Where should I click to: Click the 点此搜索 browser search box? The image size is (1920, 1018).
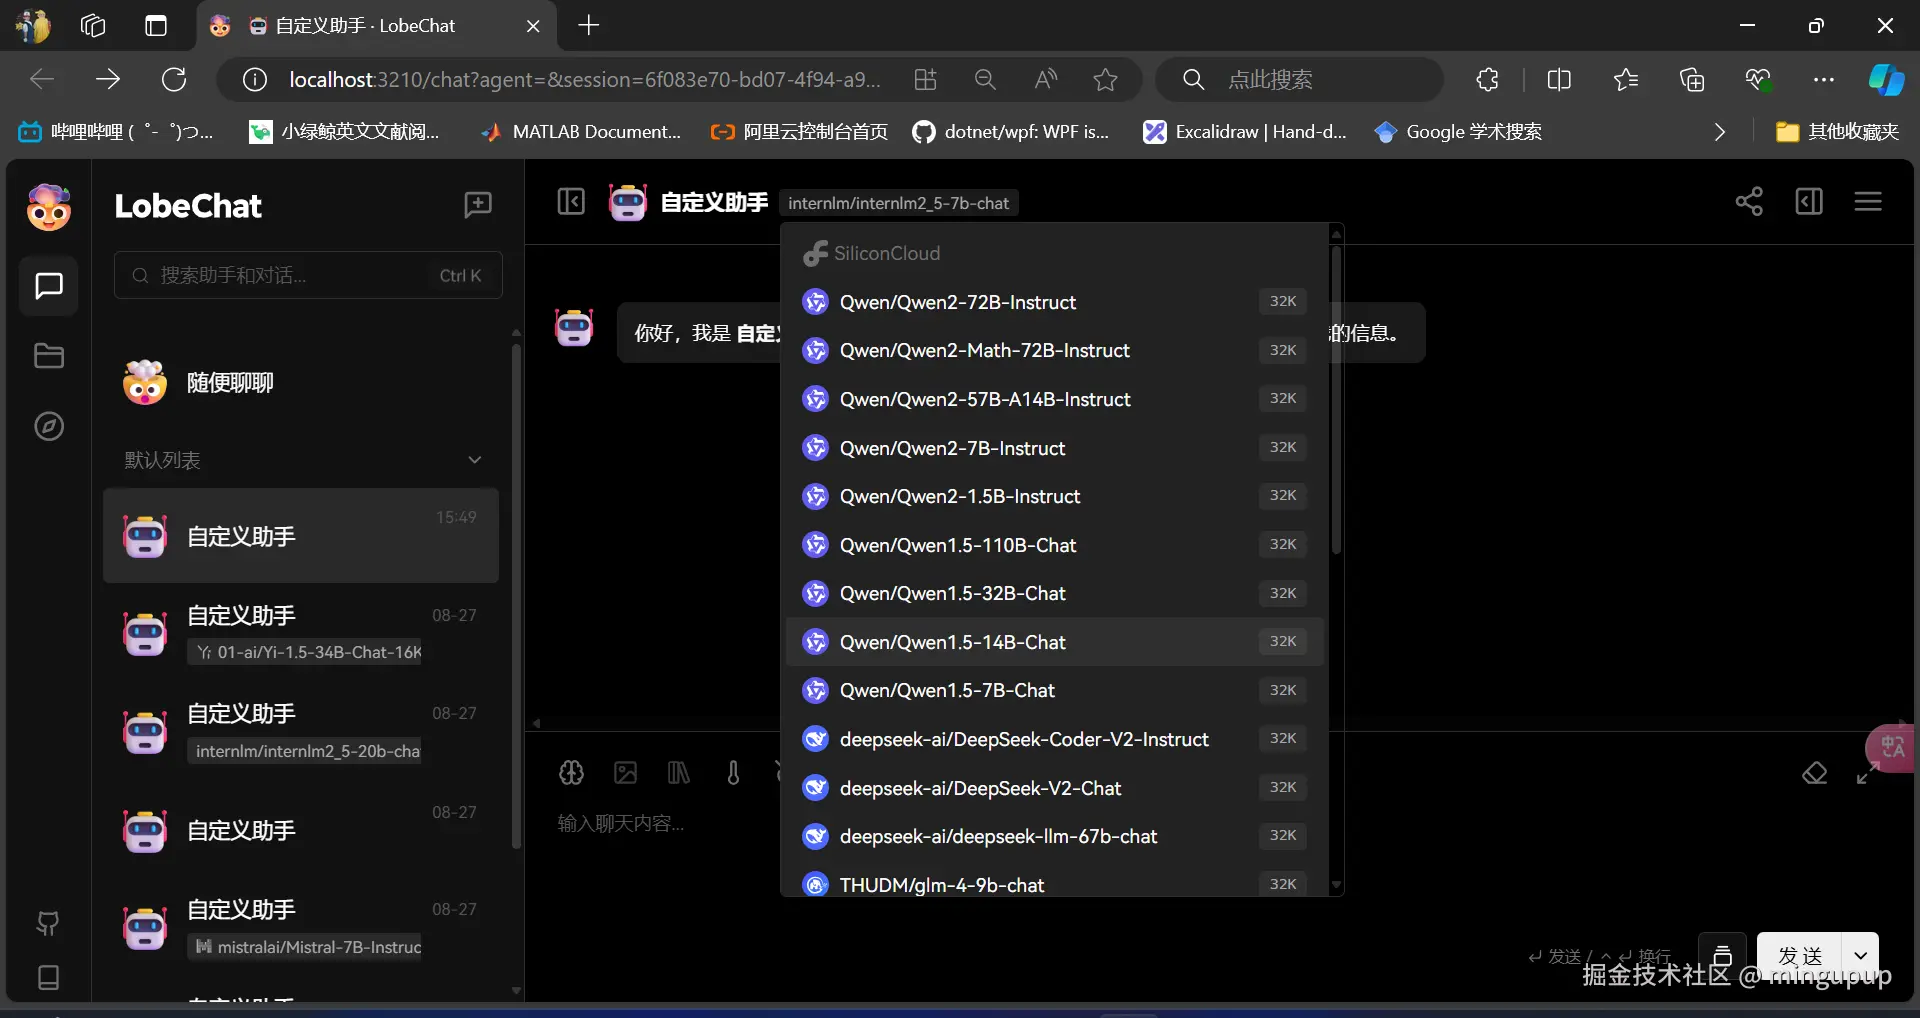[x=1300, y=80]
